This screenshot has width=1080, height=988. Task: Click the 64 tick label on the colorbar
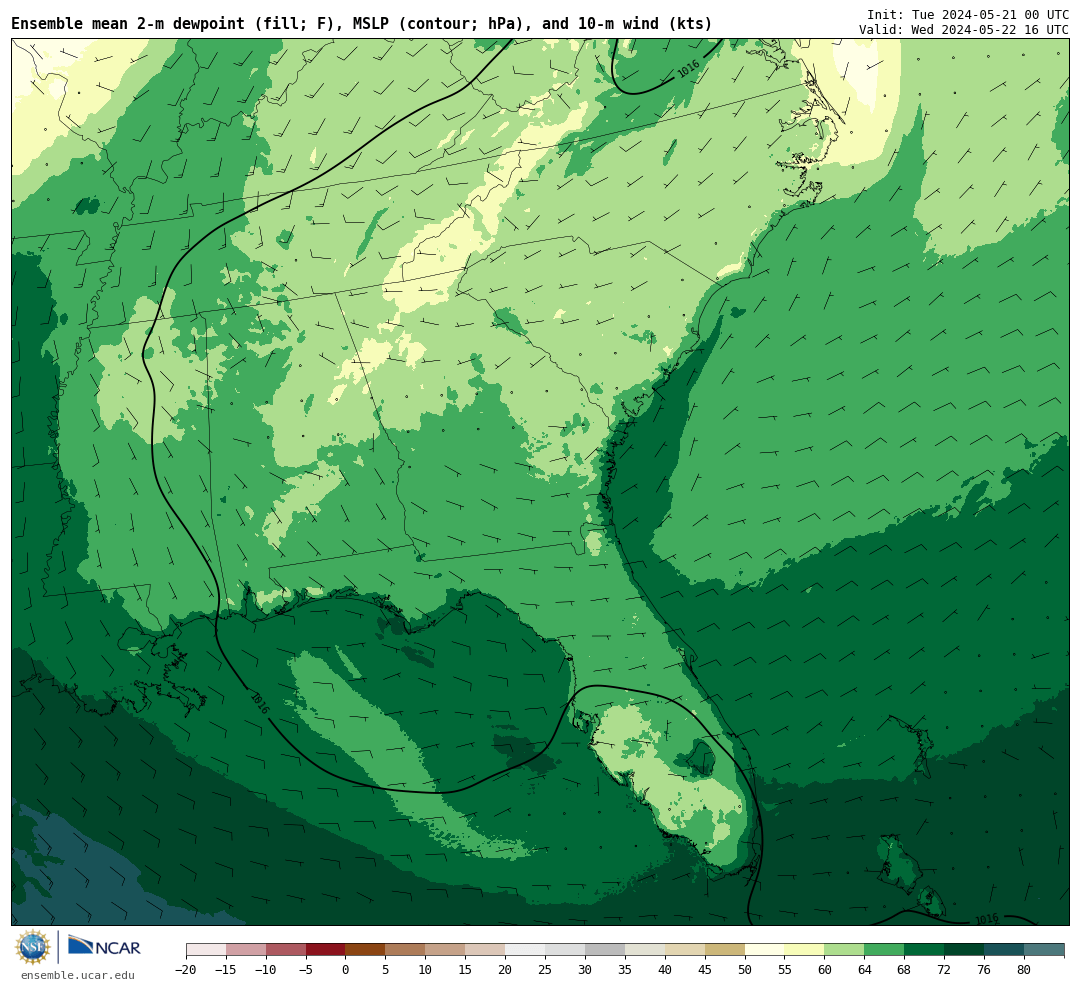pyautogui.click(x=865, y=969)
